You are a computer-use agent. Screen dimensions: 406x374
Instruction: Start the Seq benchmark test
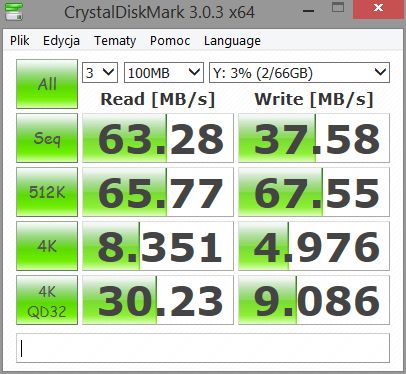point(47,138)
